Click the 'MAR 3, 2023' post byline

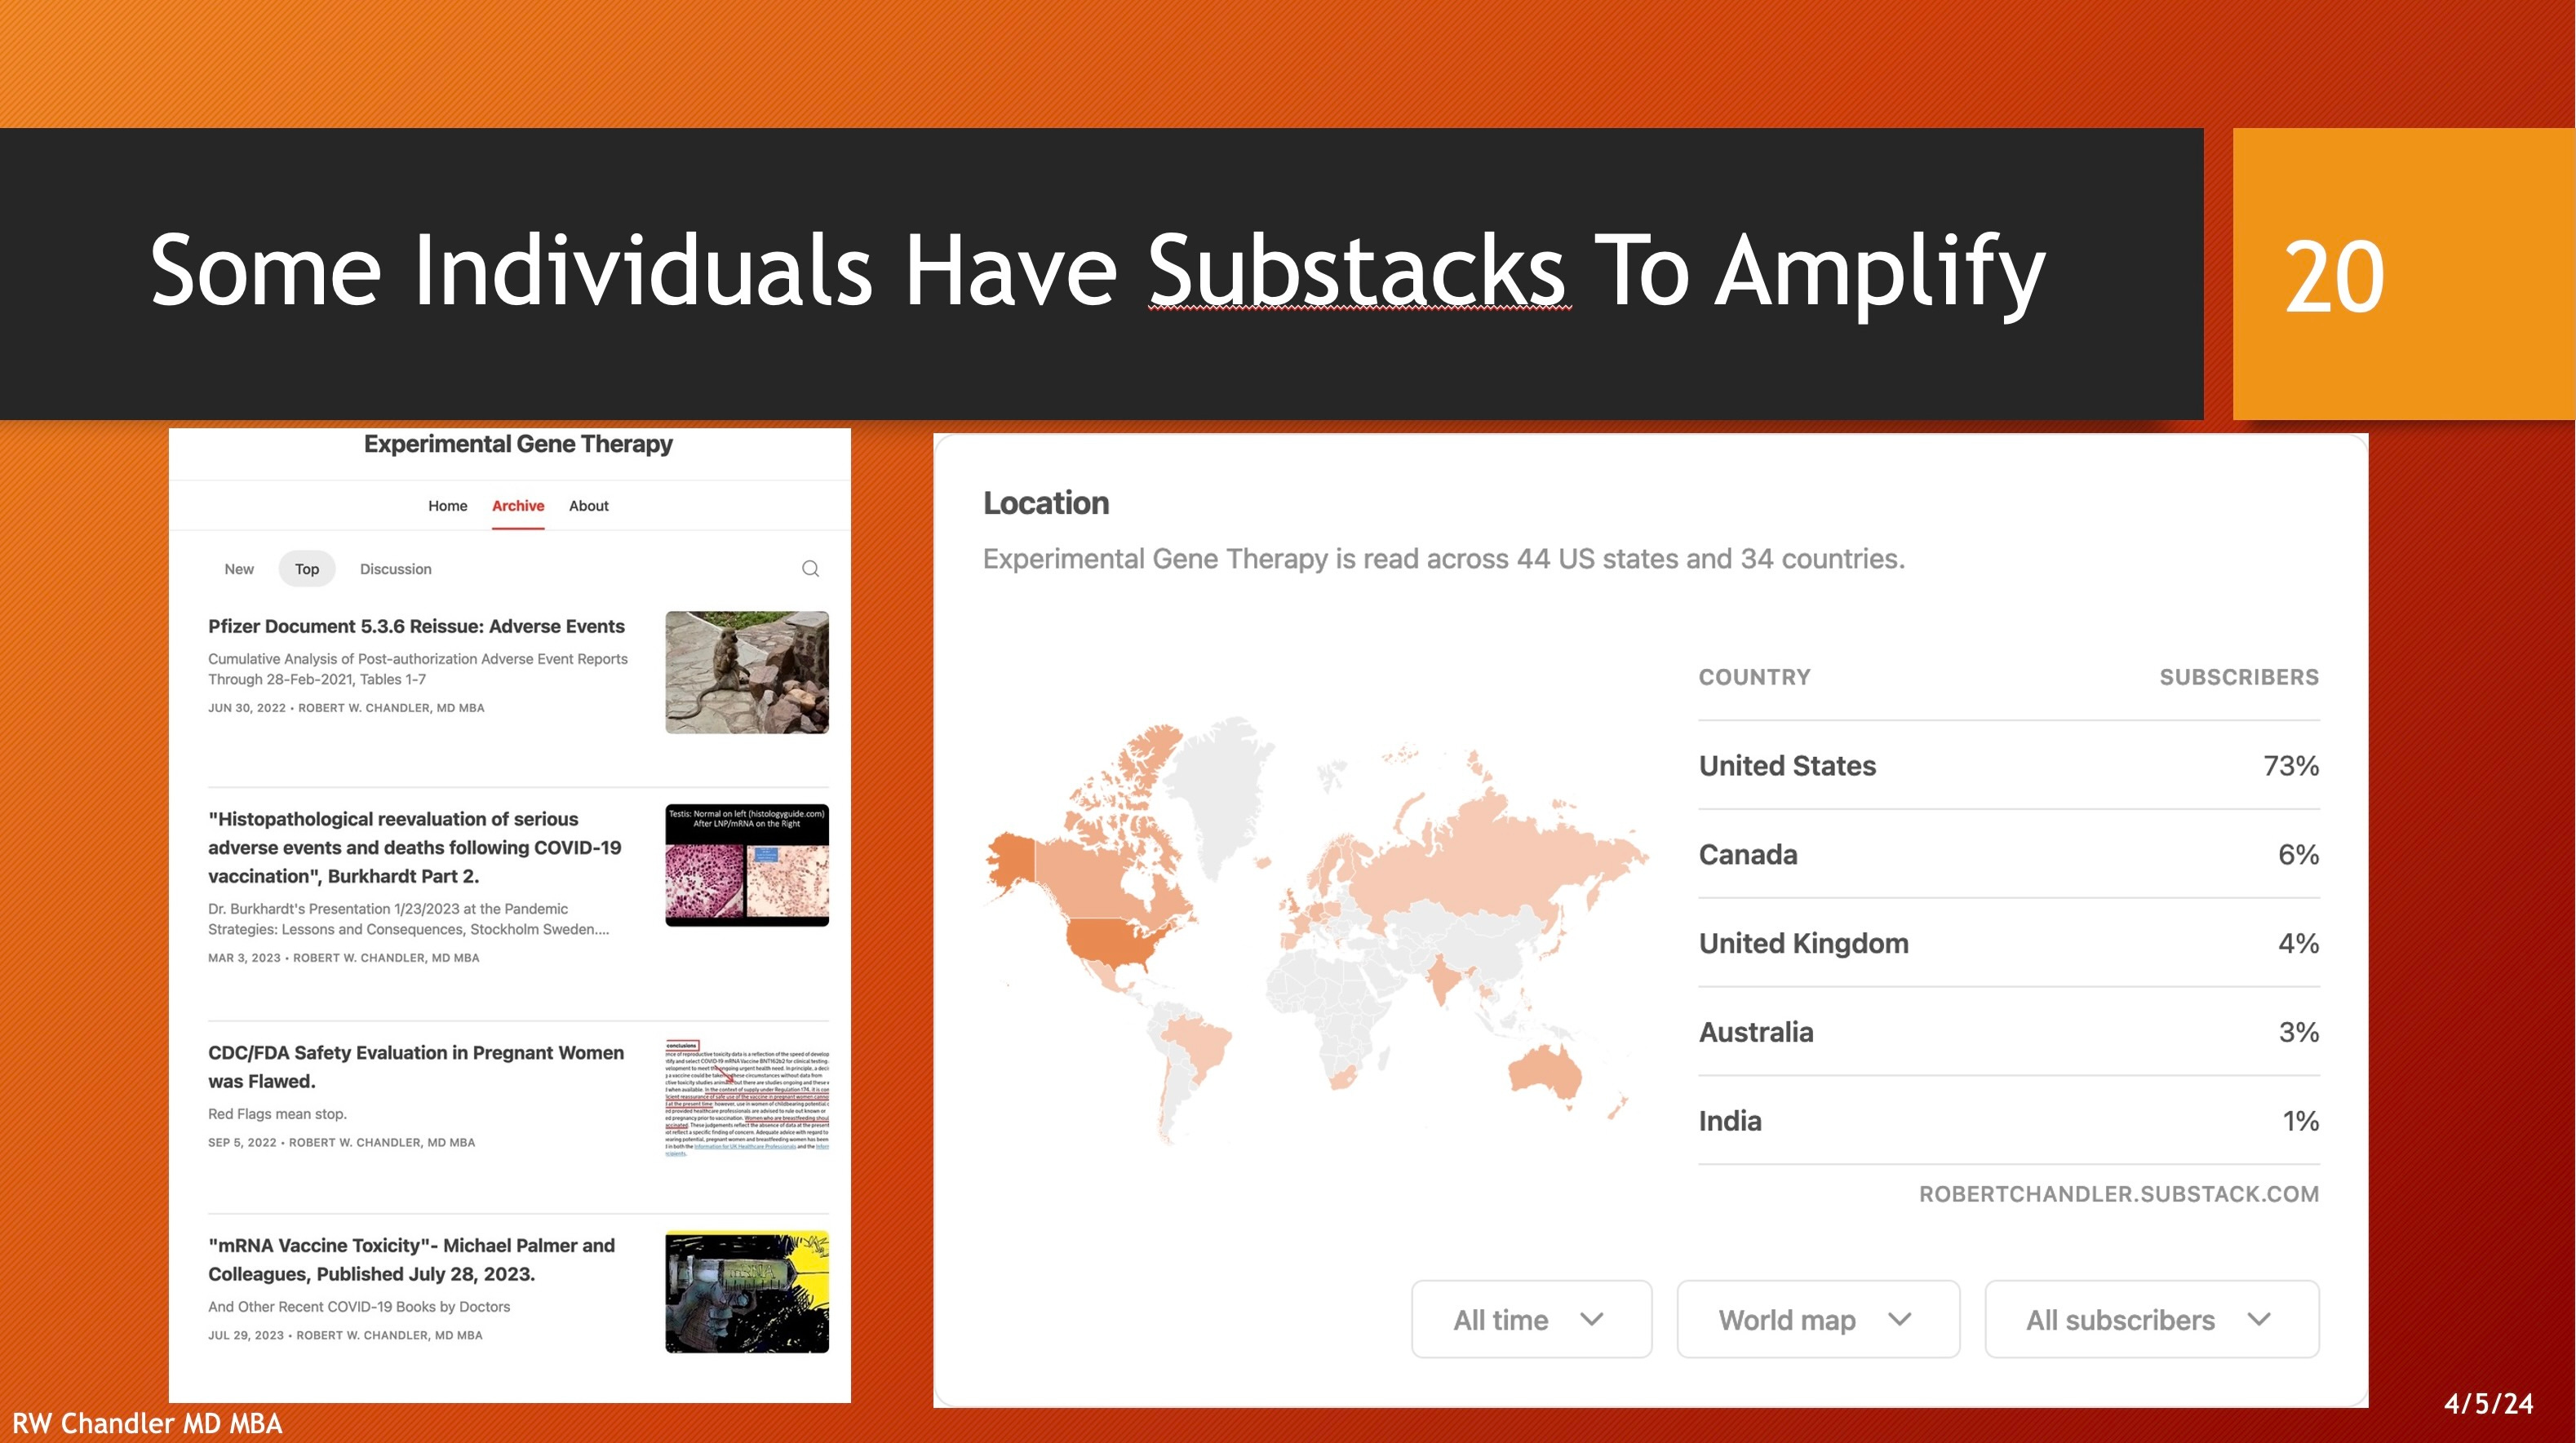click(343, 958)
